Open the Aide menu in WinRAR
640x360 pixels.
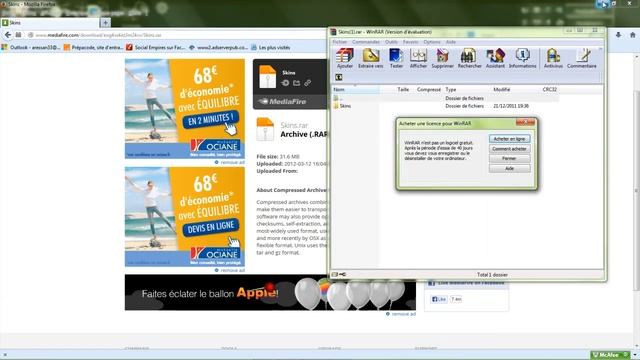pyautogui.click(x=451, y=42)
